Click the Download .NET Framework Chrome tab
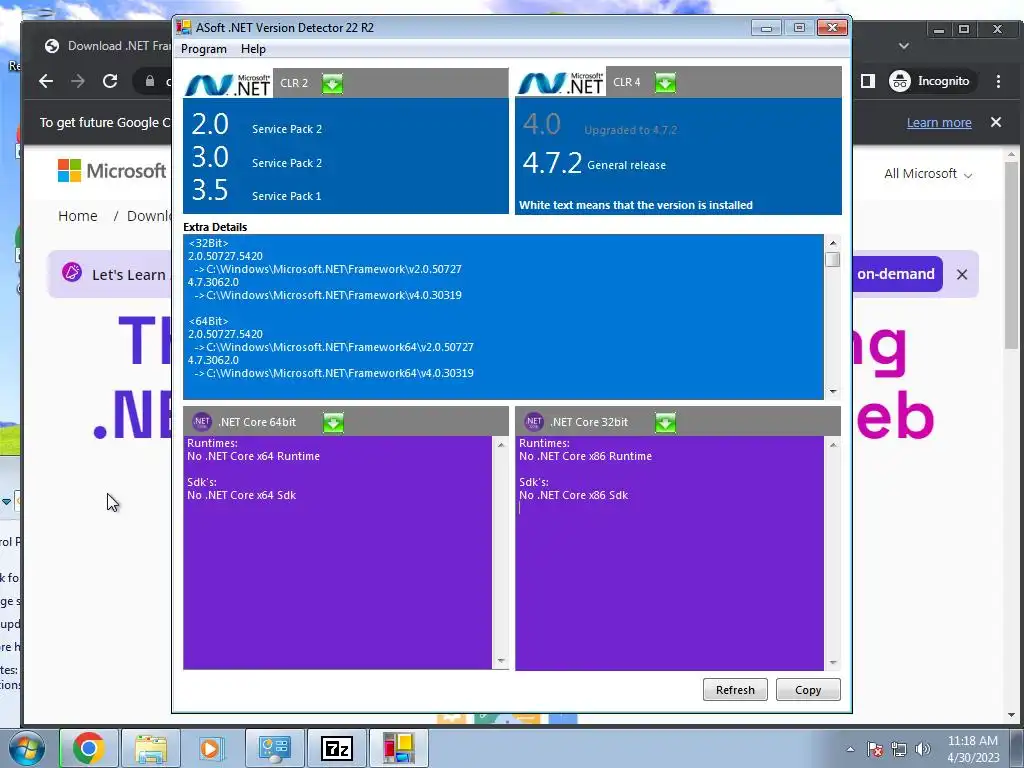 tap(108, 46)
